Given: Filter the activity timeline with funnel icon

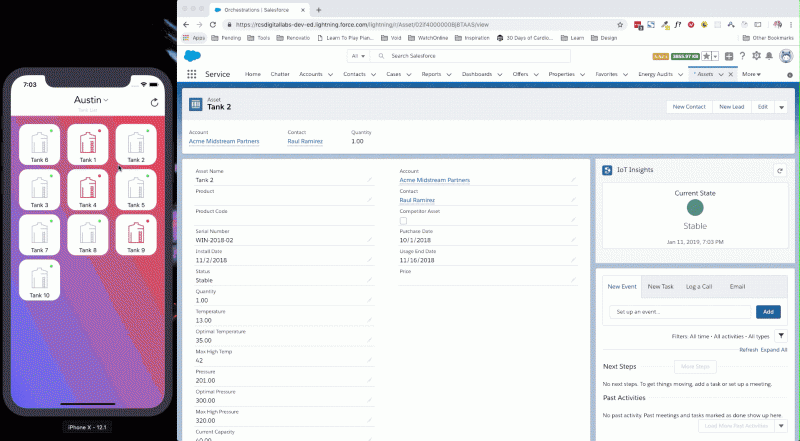Looking at the screenshot, I should point(780,336).
